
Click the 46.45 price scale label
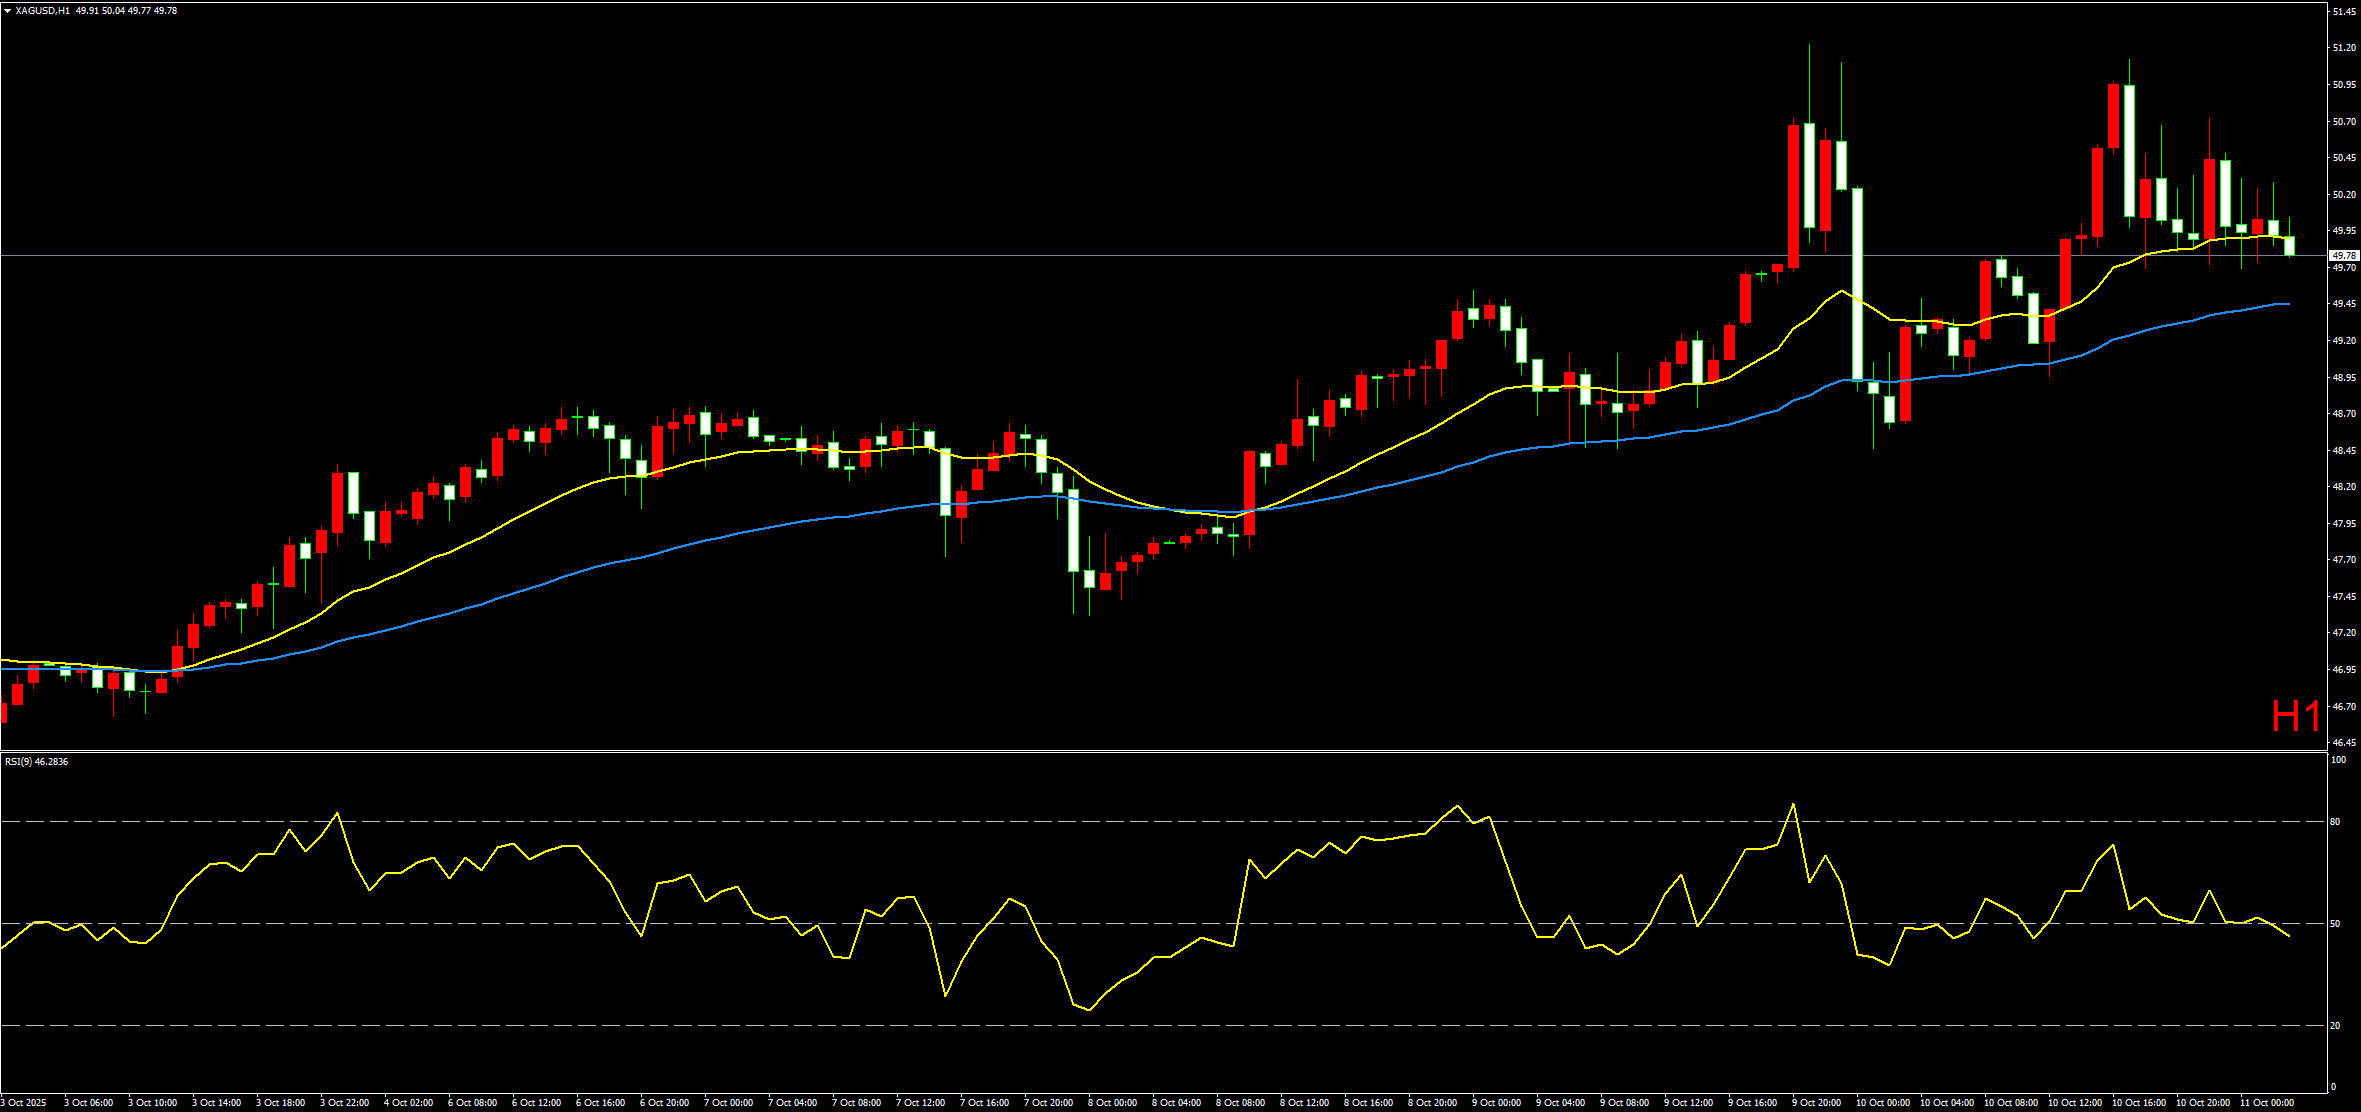pos(2343,743)
